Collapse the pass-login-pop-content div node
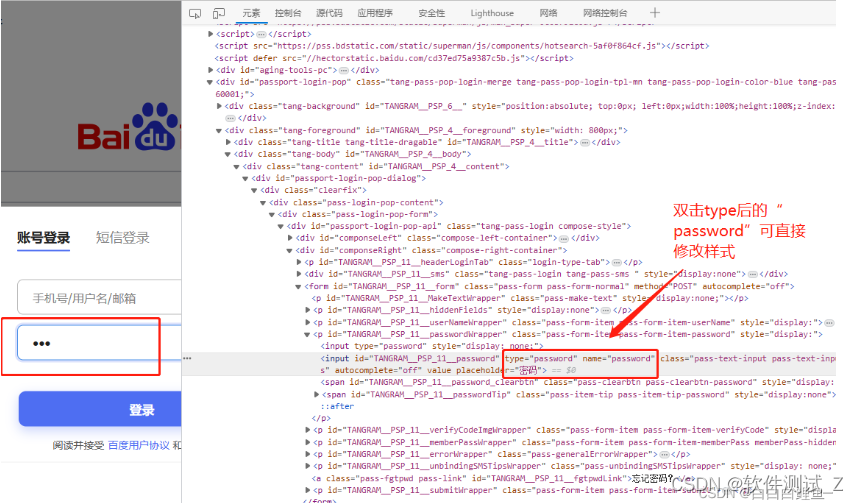This screenshot has width=859, height=503. point(262,203)
